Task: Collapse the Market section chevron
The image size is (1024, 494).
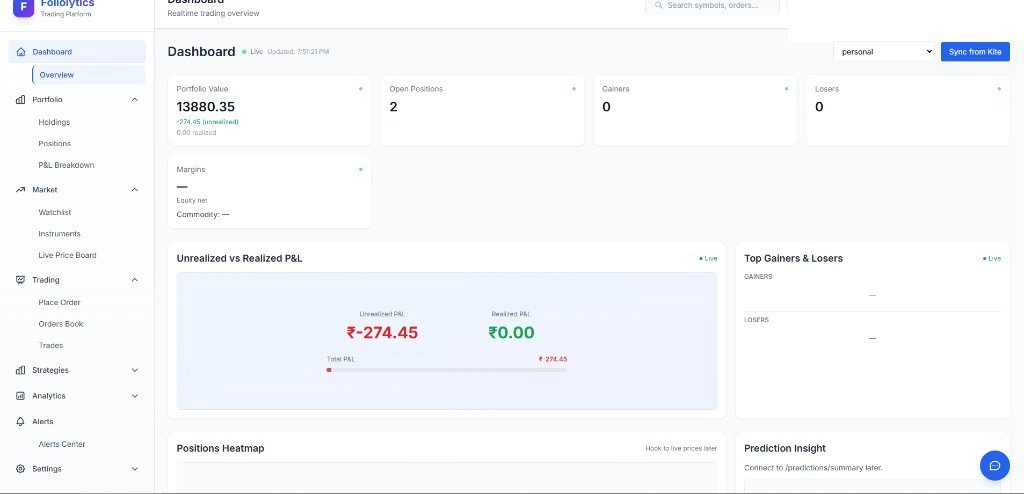Action: point(135,189)
